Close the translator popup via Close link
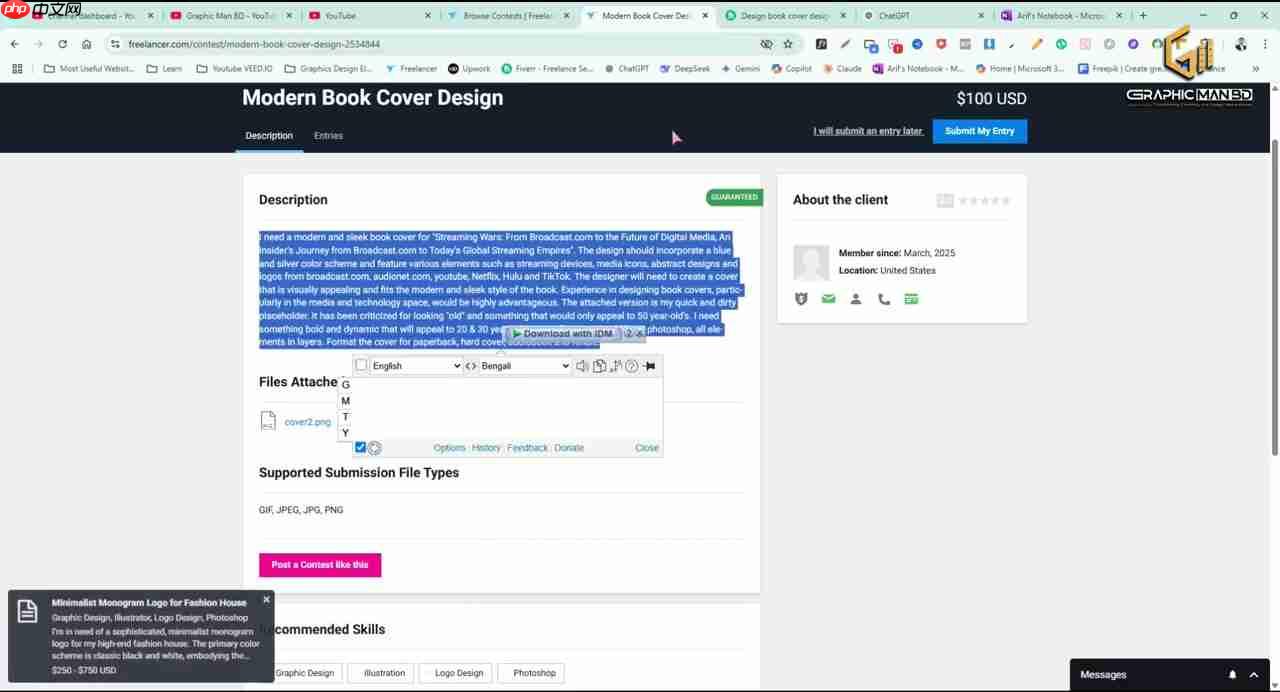Screen dimensions: 1280x692 (x=647, y=448)
